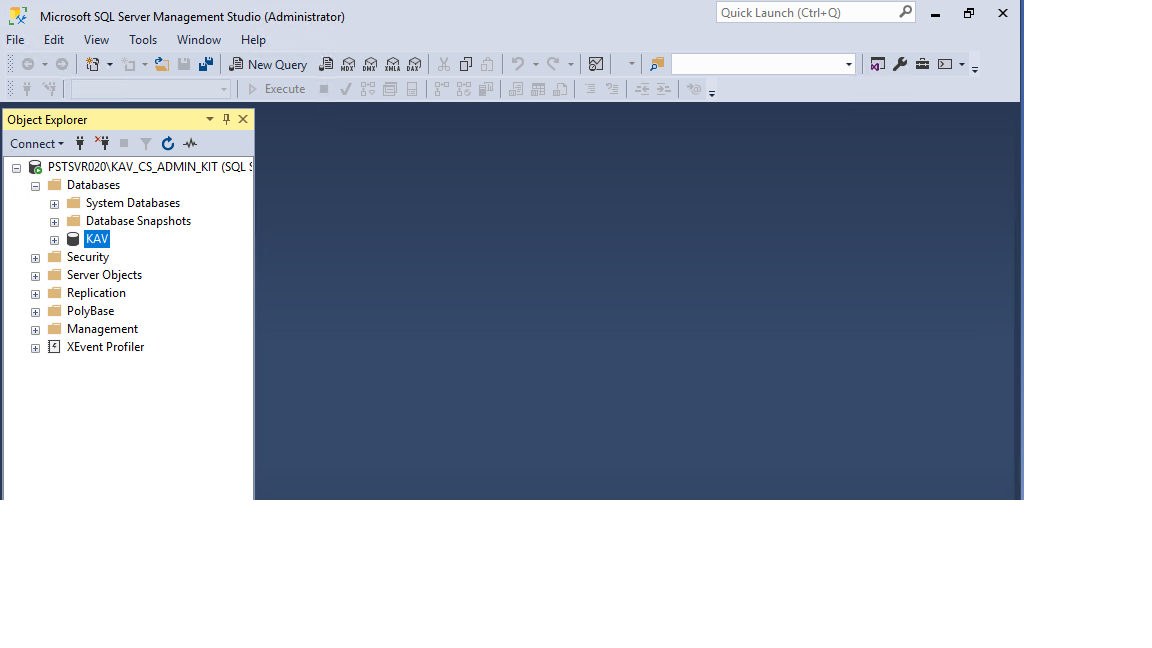
Task: Select the PSTSVR020\KAV_CS_ADMIN_KIT server row
Action: pyautogui.click(x=150, y=167)
